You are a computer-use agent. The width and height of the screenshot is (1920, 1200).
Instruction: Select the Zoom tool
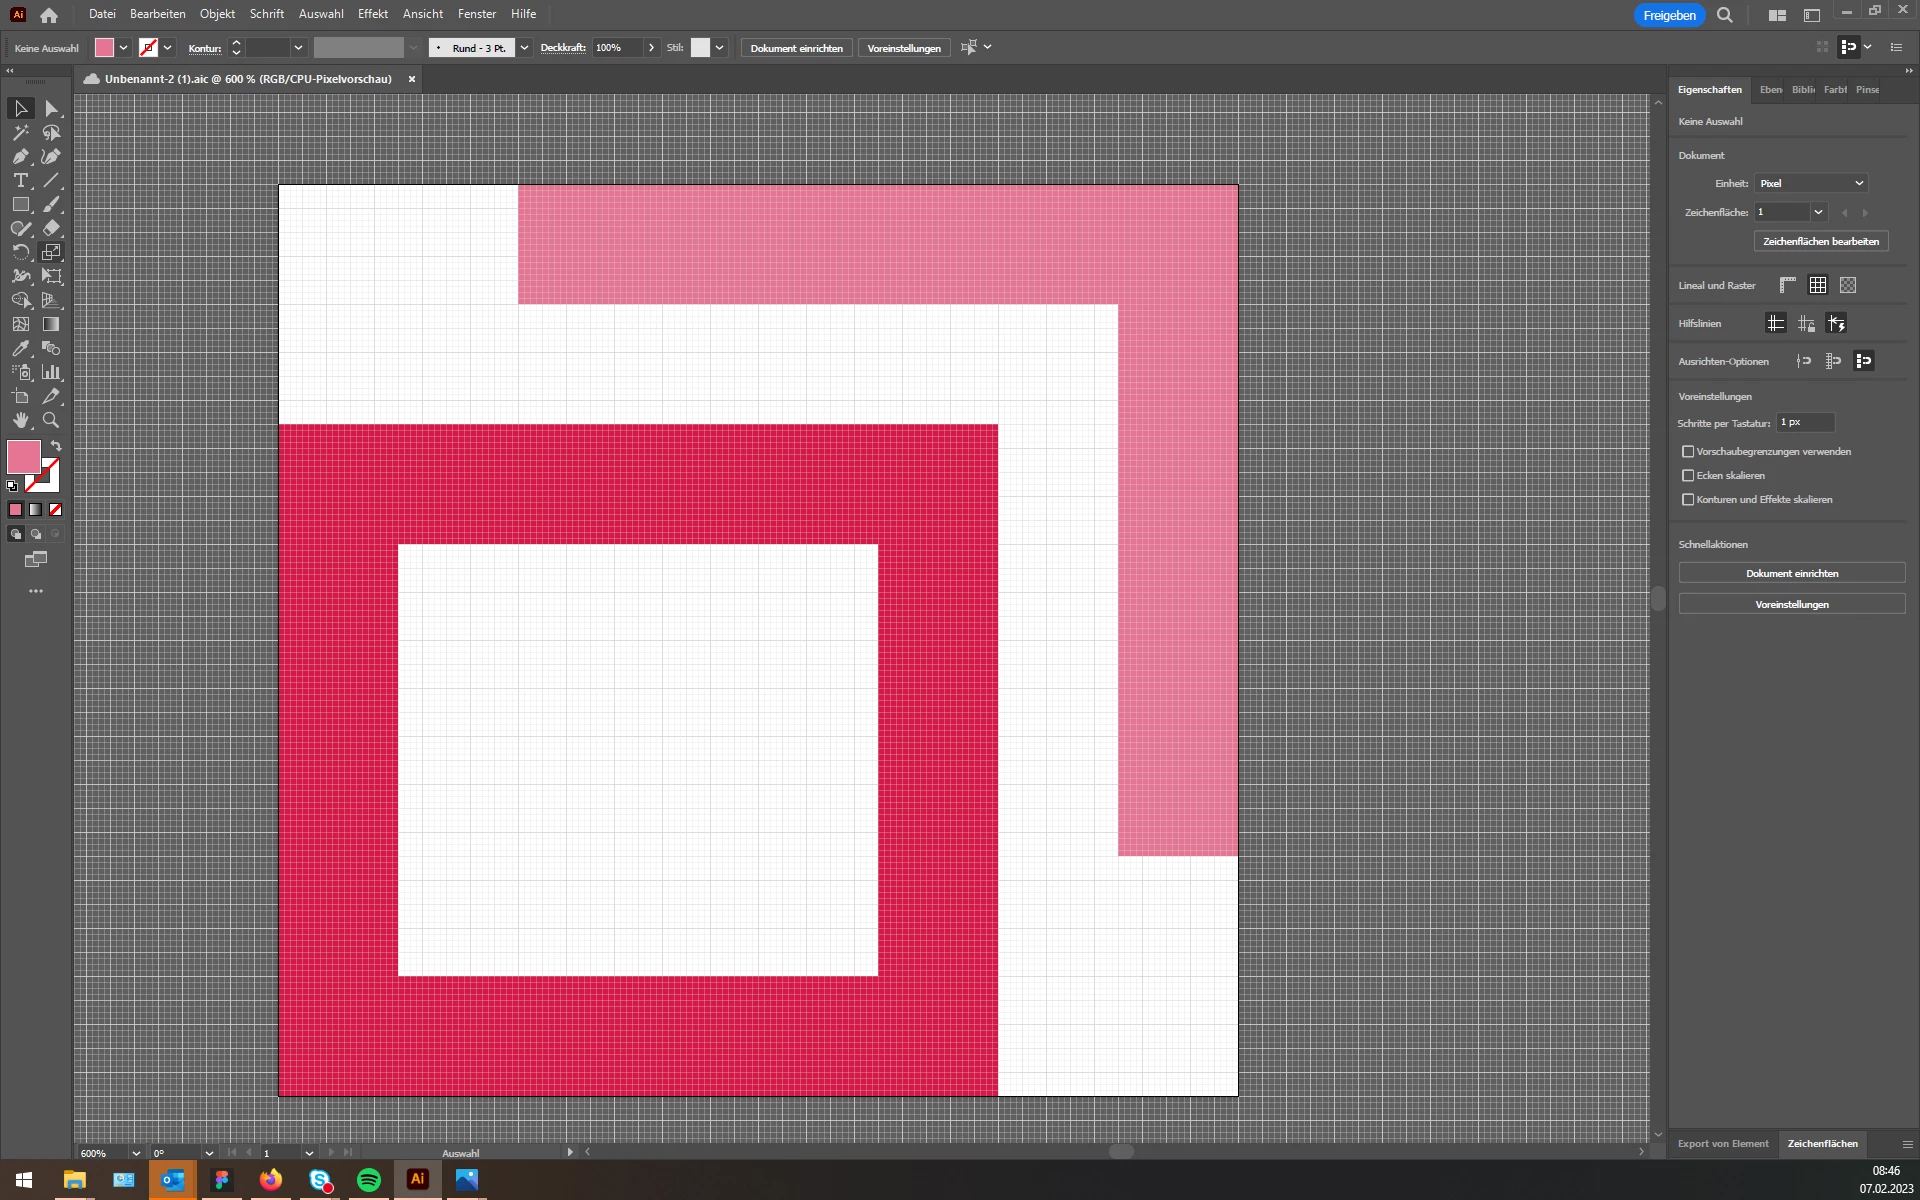tap(51, 420)
